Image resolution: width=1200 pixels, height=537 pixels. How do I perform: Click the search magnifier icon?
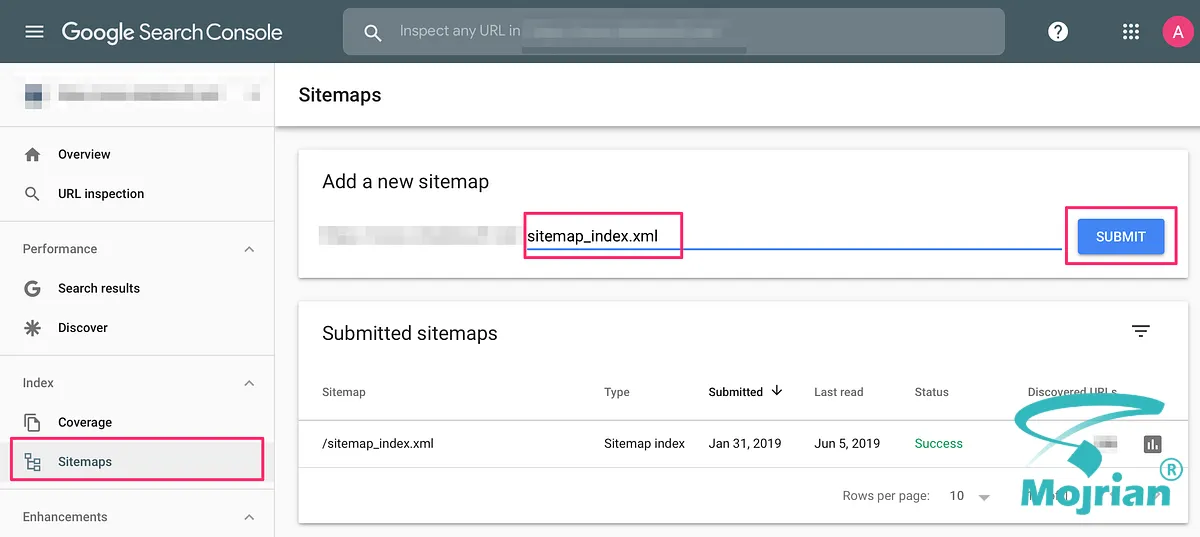373,33
